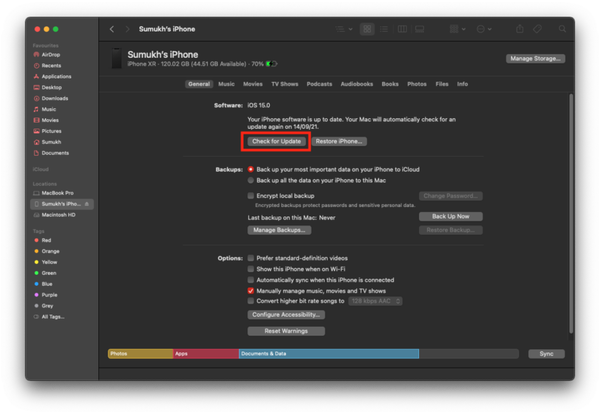The height and width of the screenshot is (414, 600).
Task: Click the Check for Update button
Action: point(276,142)
